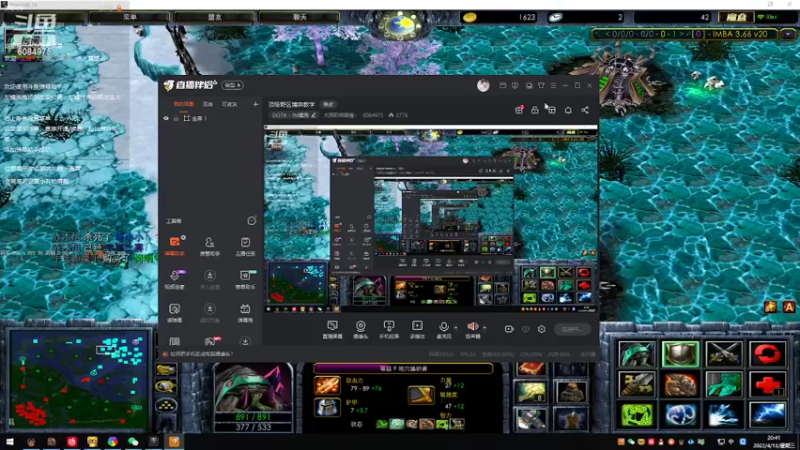Toggle visibility eye of the 全屏 1 source
This screenshot has height=450, width=800.
[166, 118]
